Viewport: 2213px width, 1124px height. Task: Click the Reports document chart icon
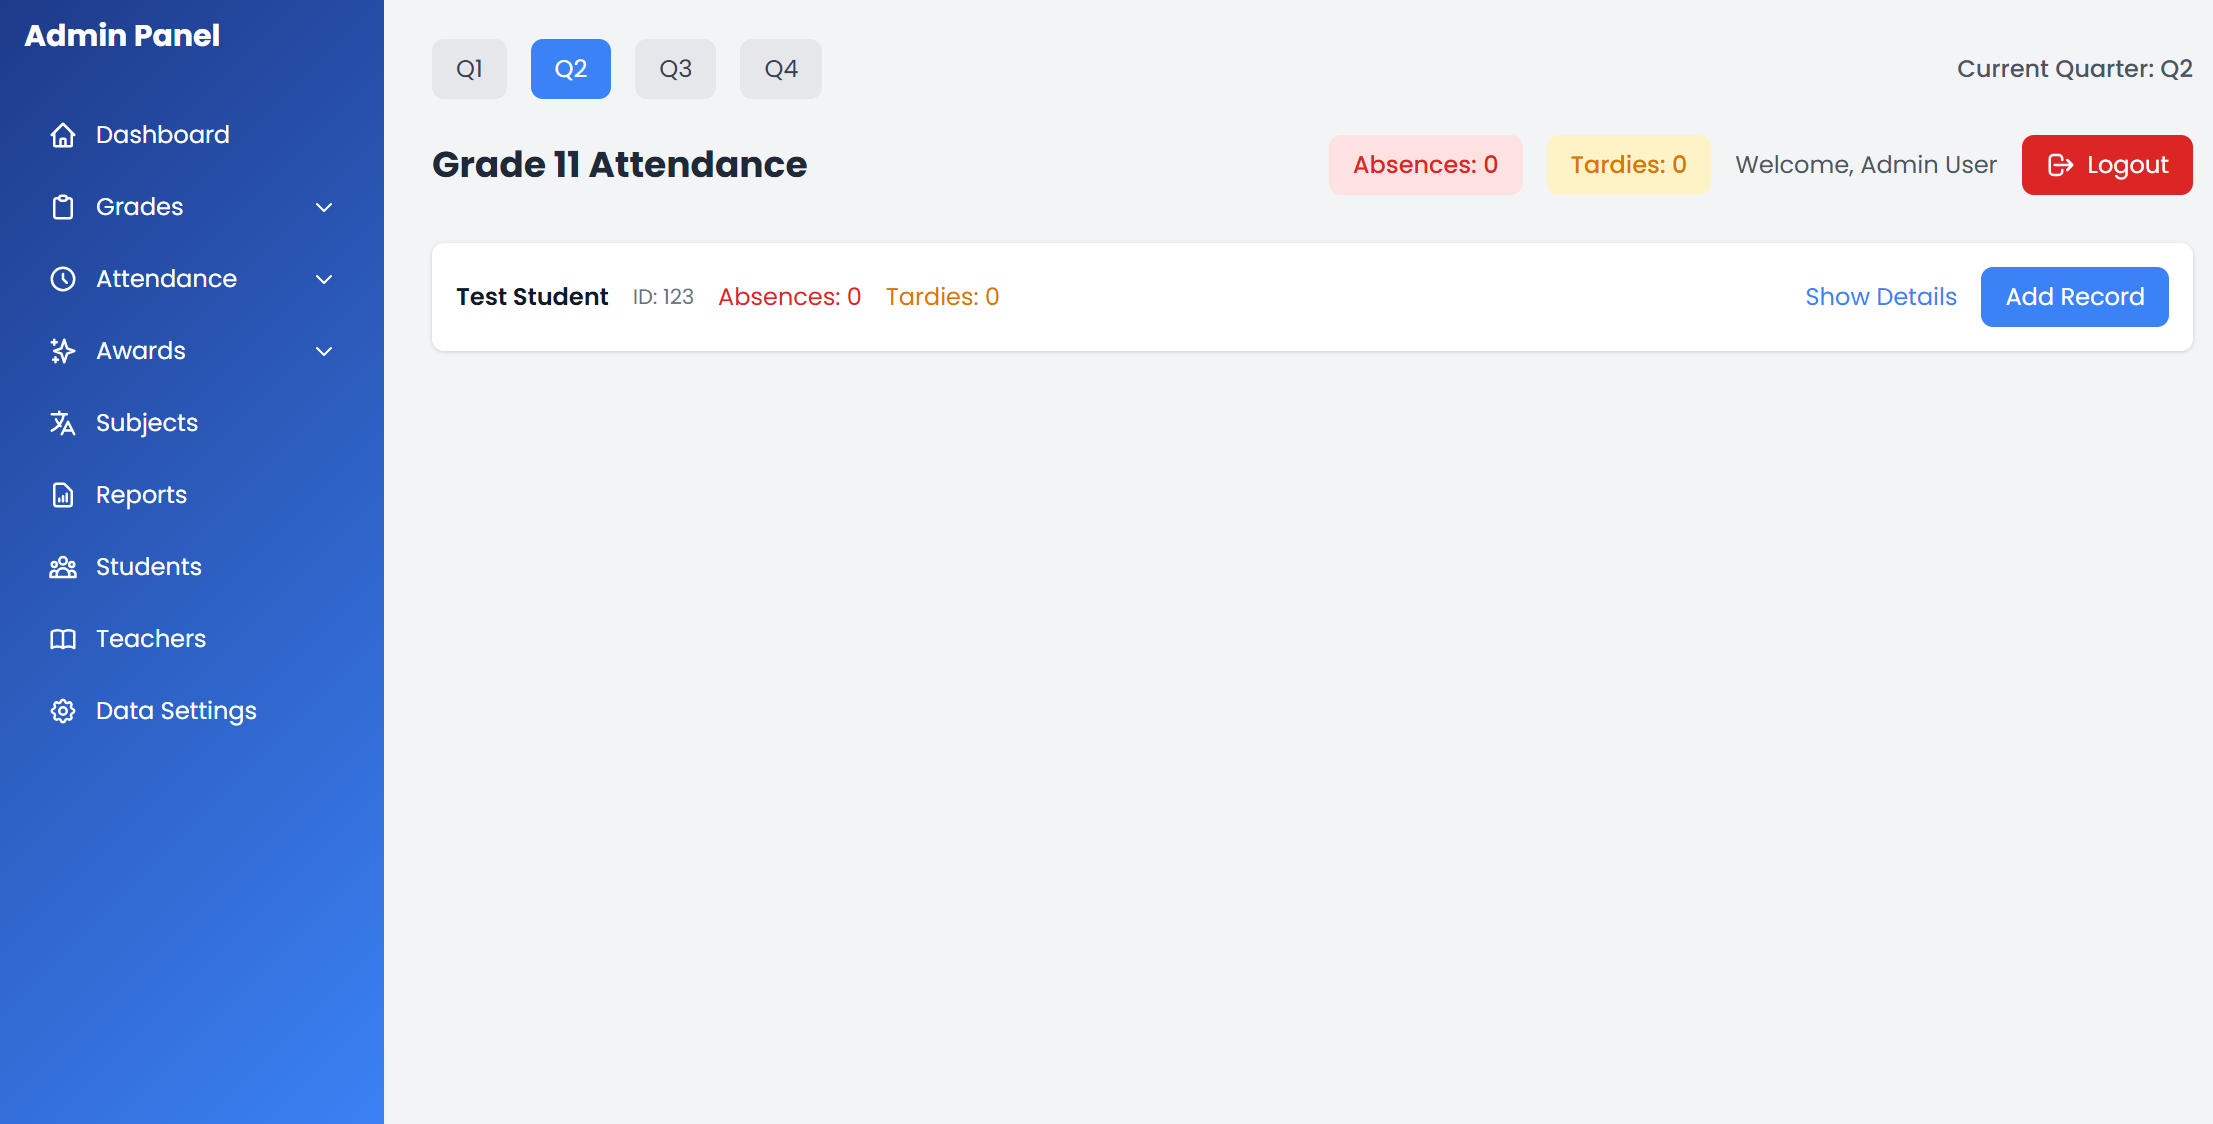point(63,495)
